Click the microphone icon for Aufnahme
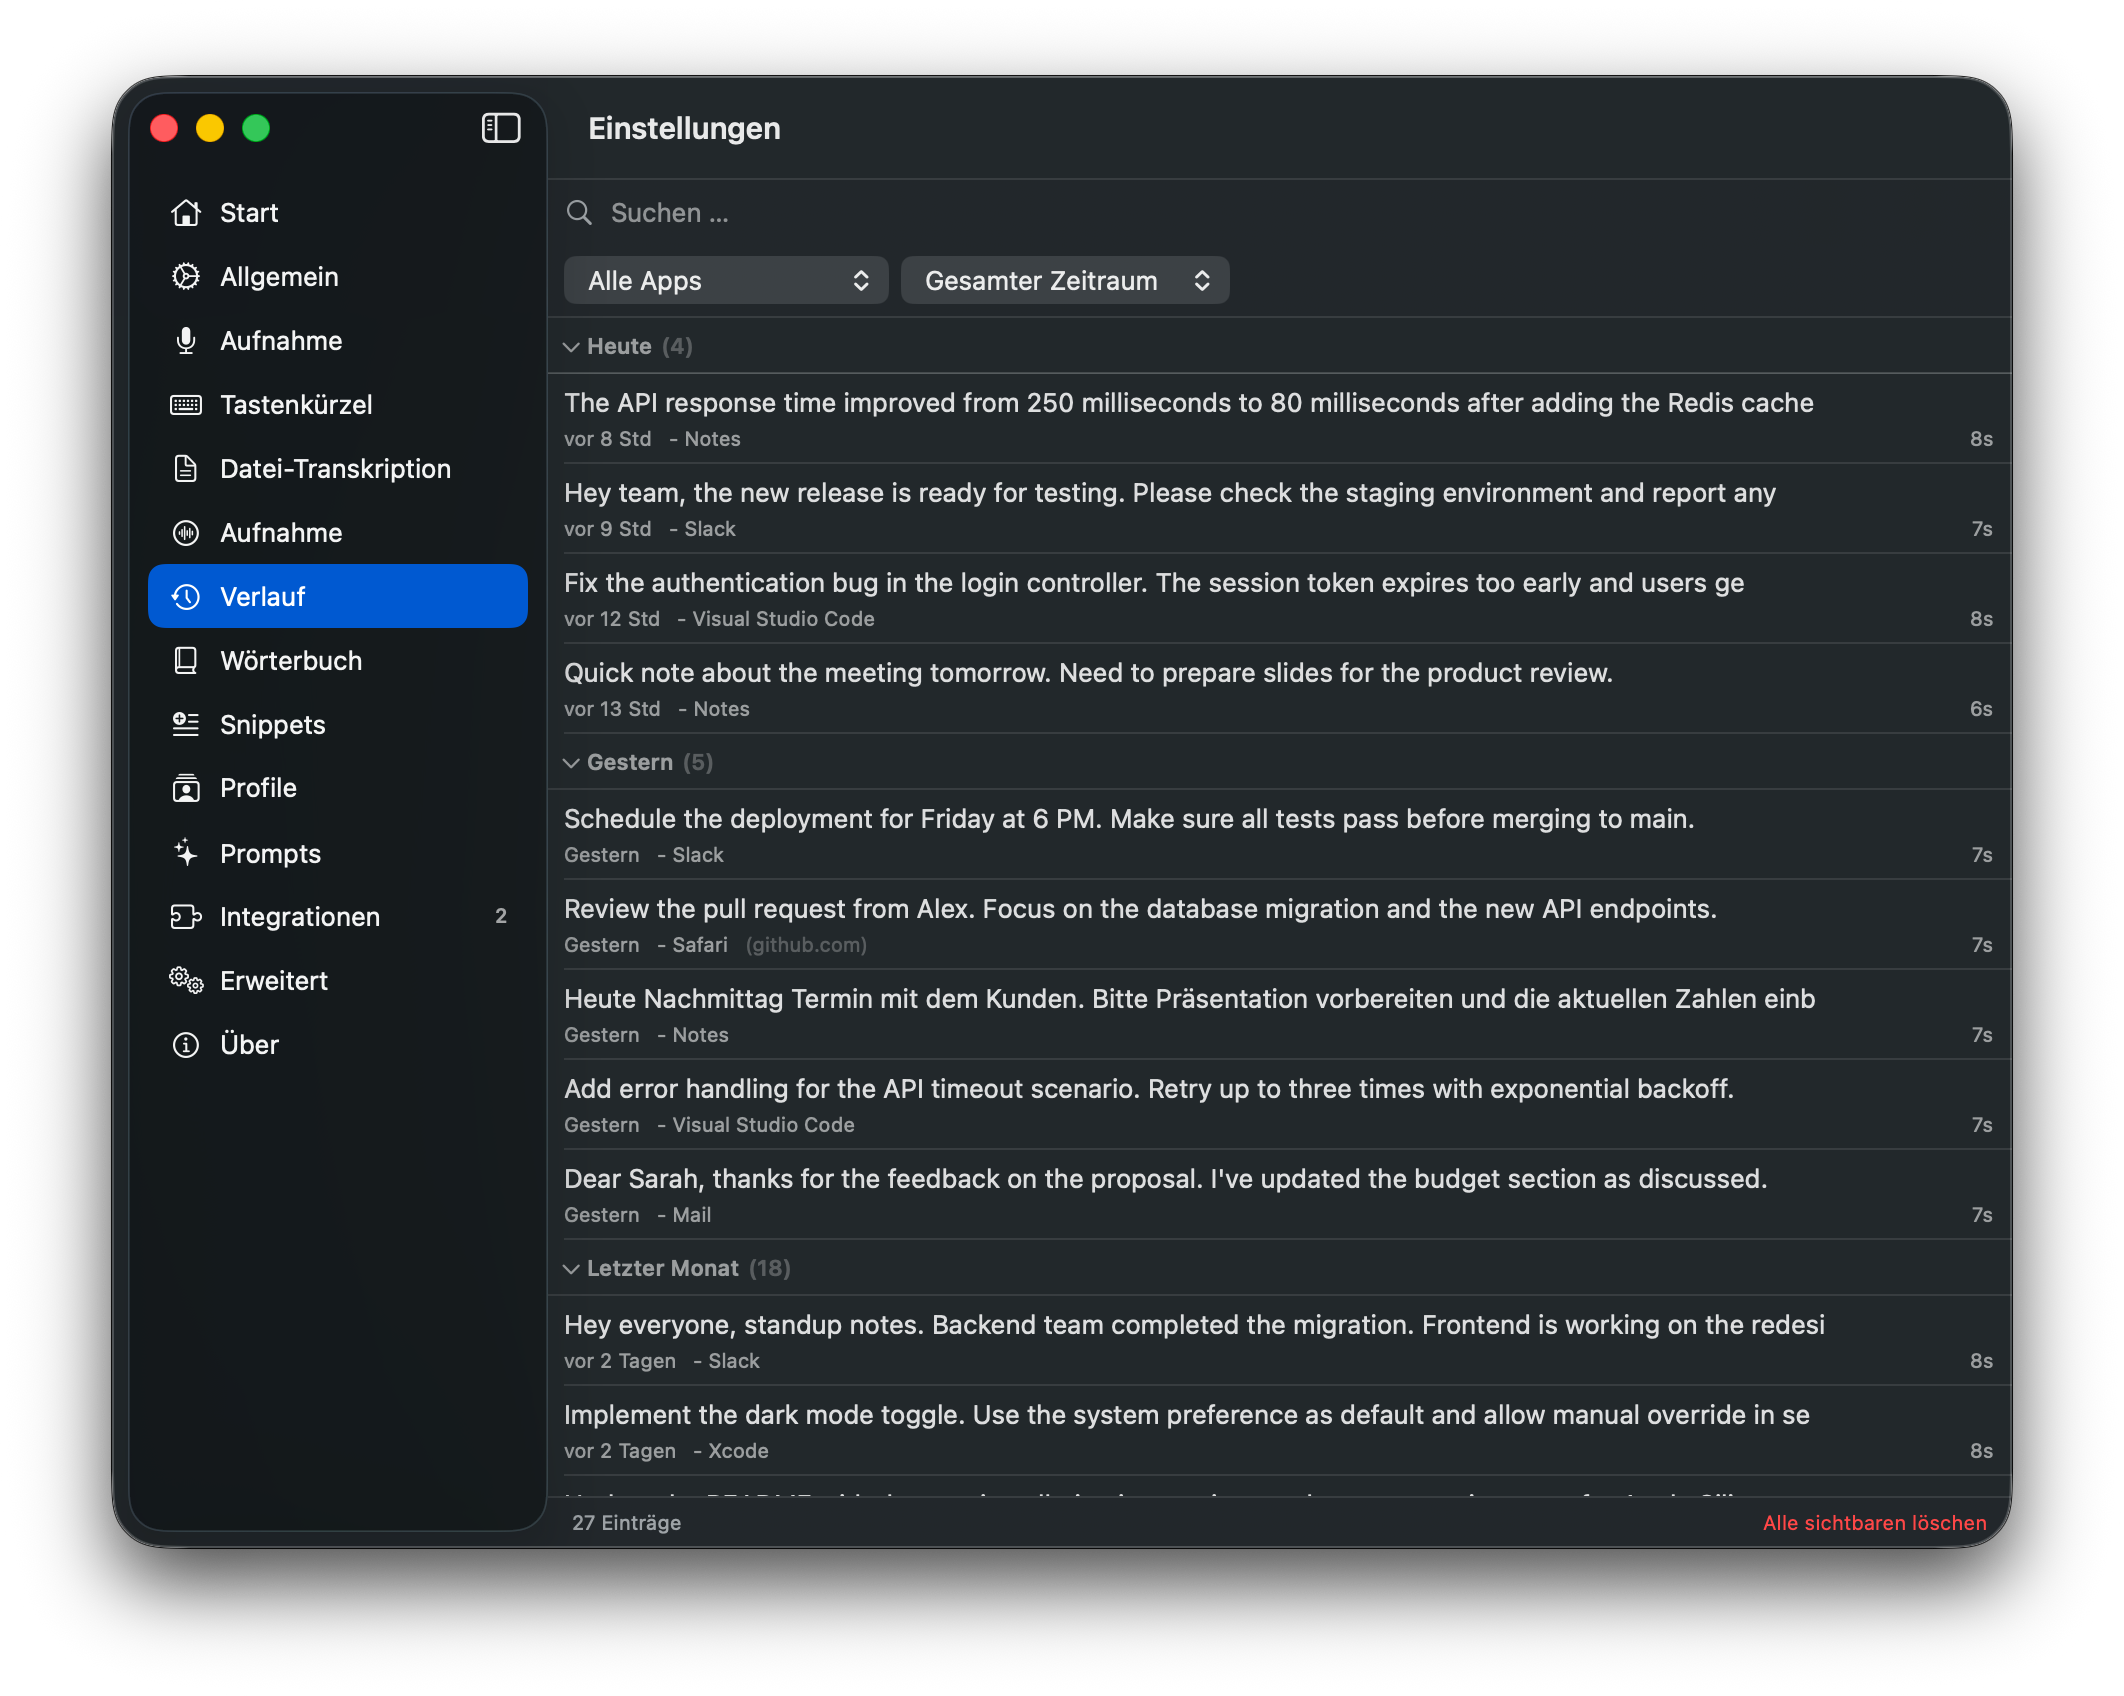 (186, 341)
